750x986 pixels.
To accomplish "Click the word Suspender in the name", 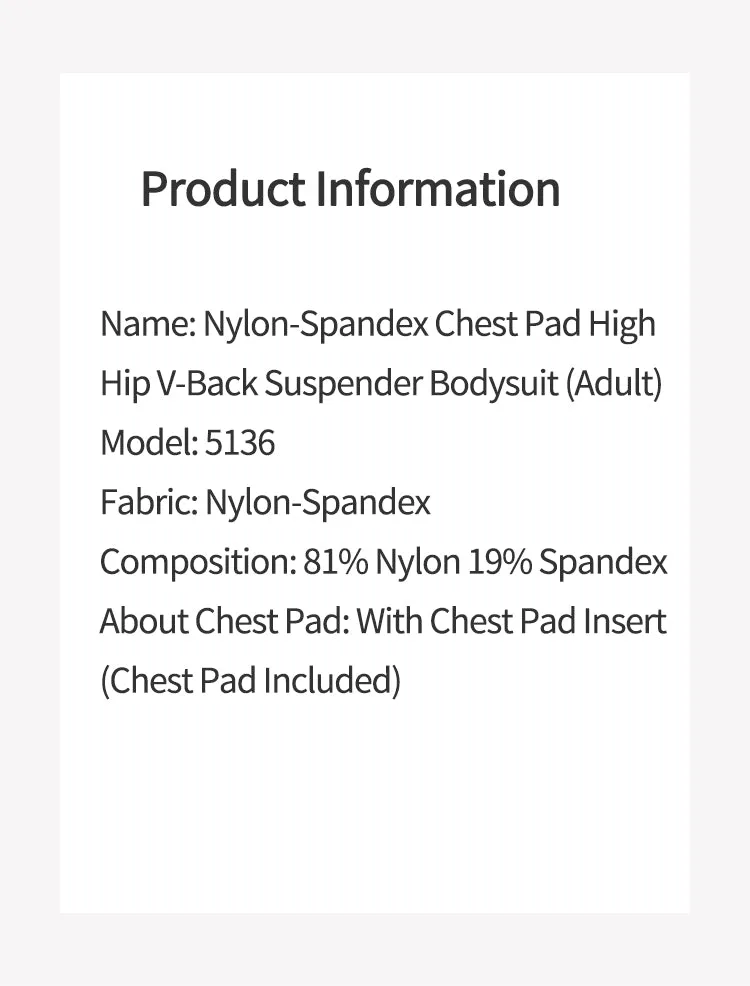I will pos(343,384).
